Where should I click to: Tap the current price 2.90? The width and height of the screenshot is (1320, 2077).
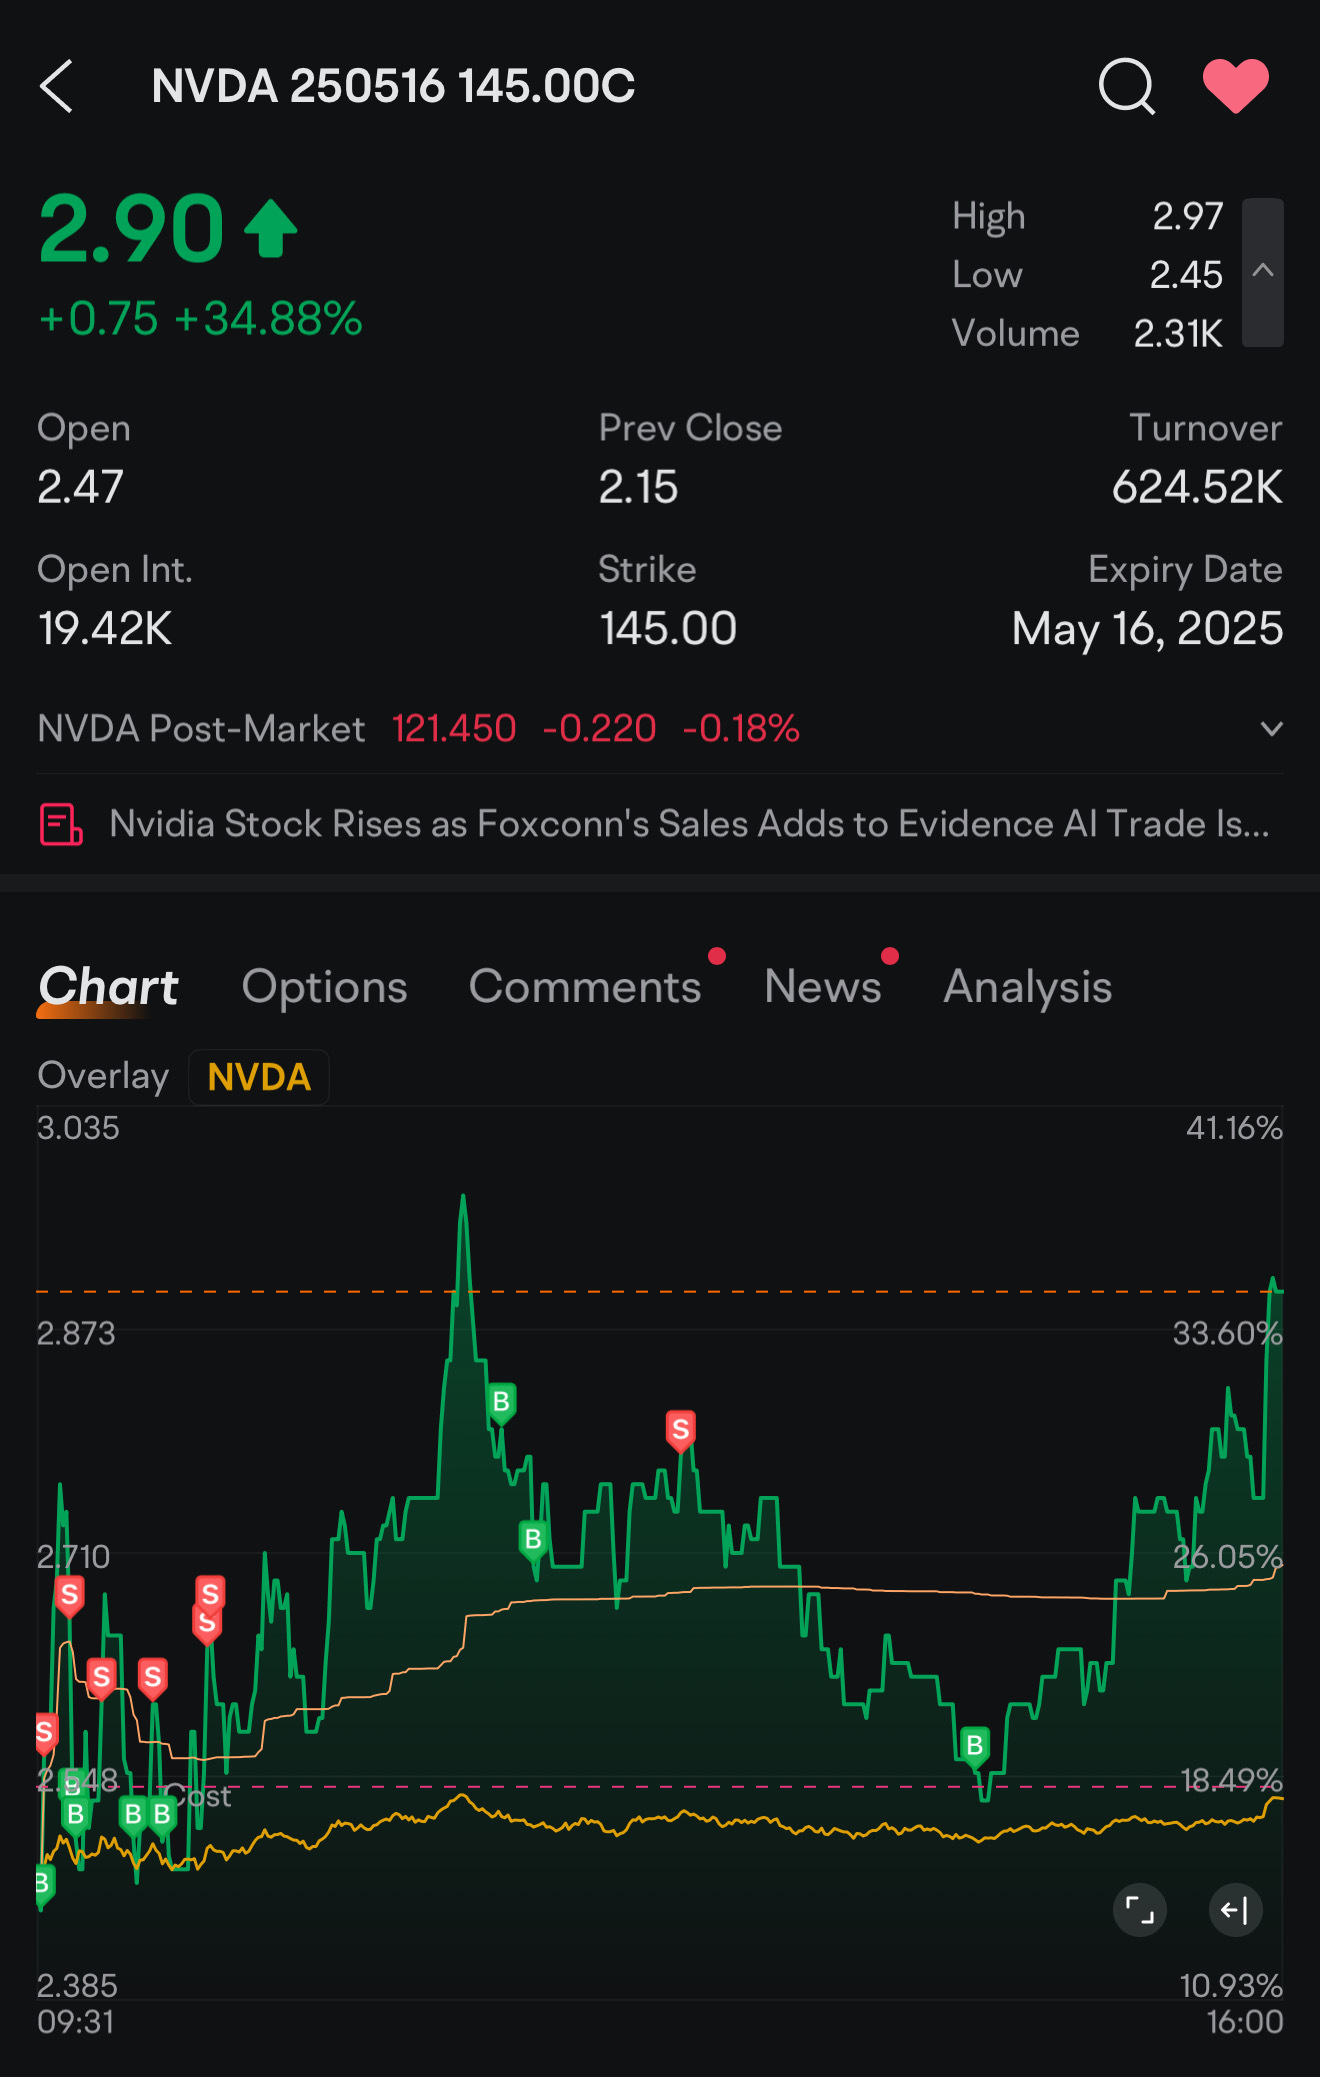tap(131, 230)
